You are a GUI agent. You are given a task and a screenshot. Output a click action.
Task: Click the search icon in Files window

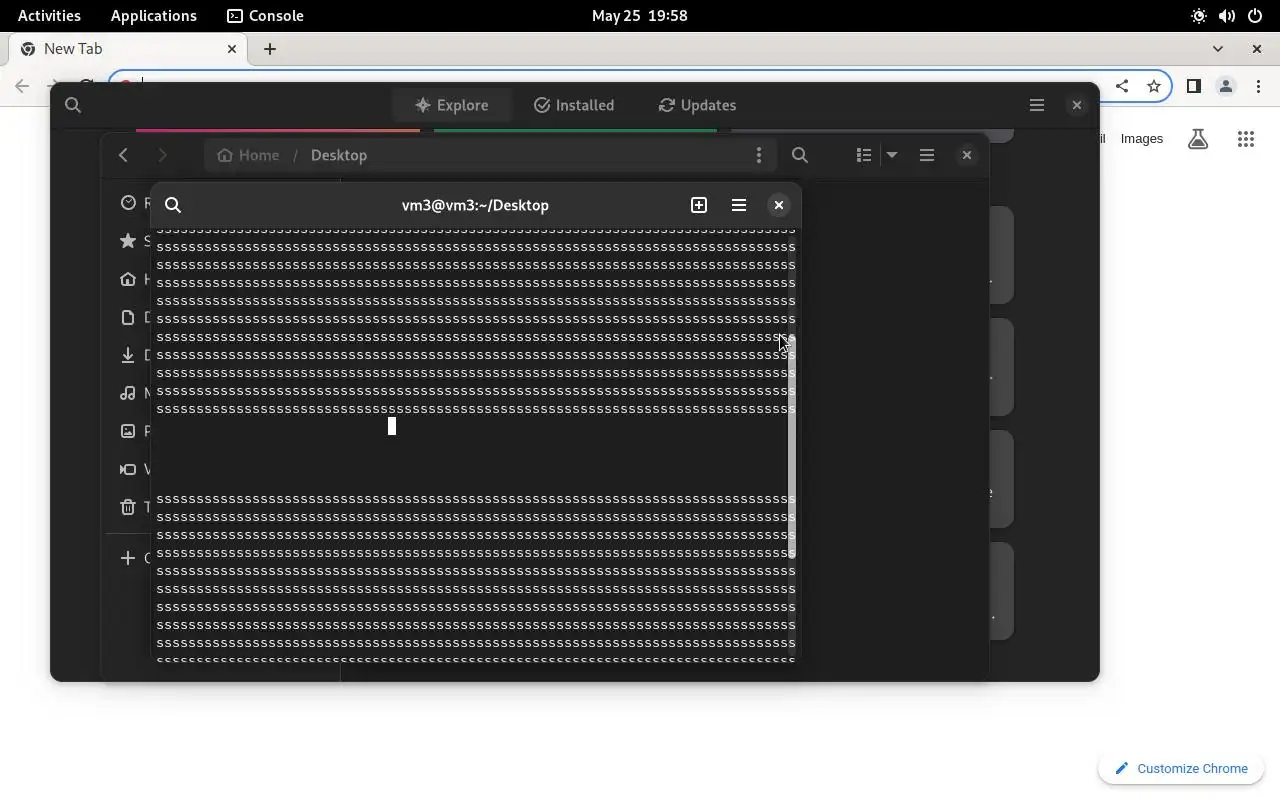800,155
